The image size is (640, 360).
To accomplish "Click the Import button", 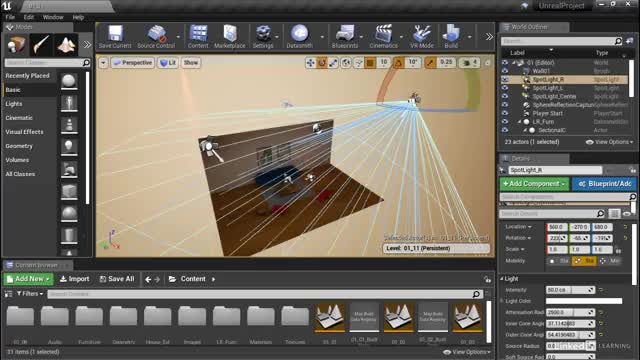I will [74, 279].
